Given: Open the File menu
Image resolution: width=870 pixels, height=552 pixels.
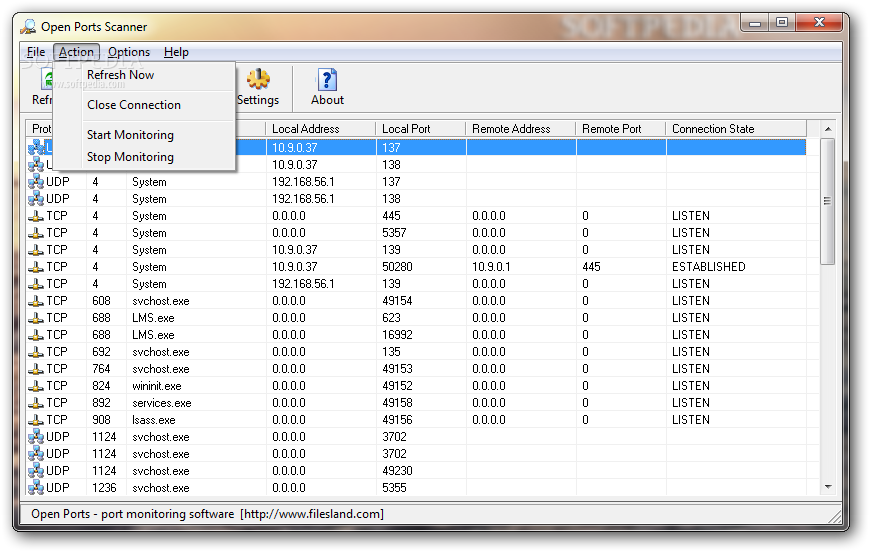Looking at the screenshot, I should 36,52.
